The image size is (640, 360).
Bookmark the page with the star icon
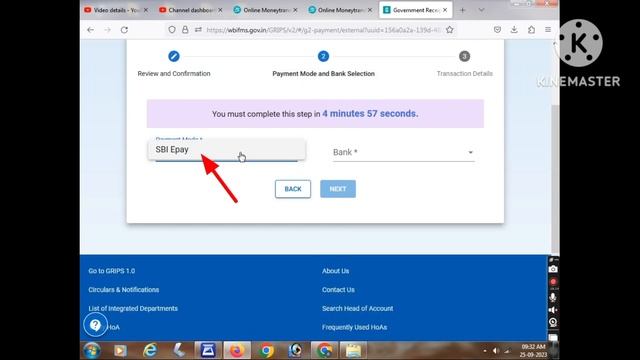tap(449, 30)
